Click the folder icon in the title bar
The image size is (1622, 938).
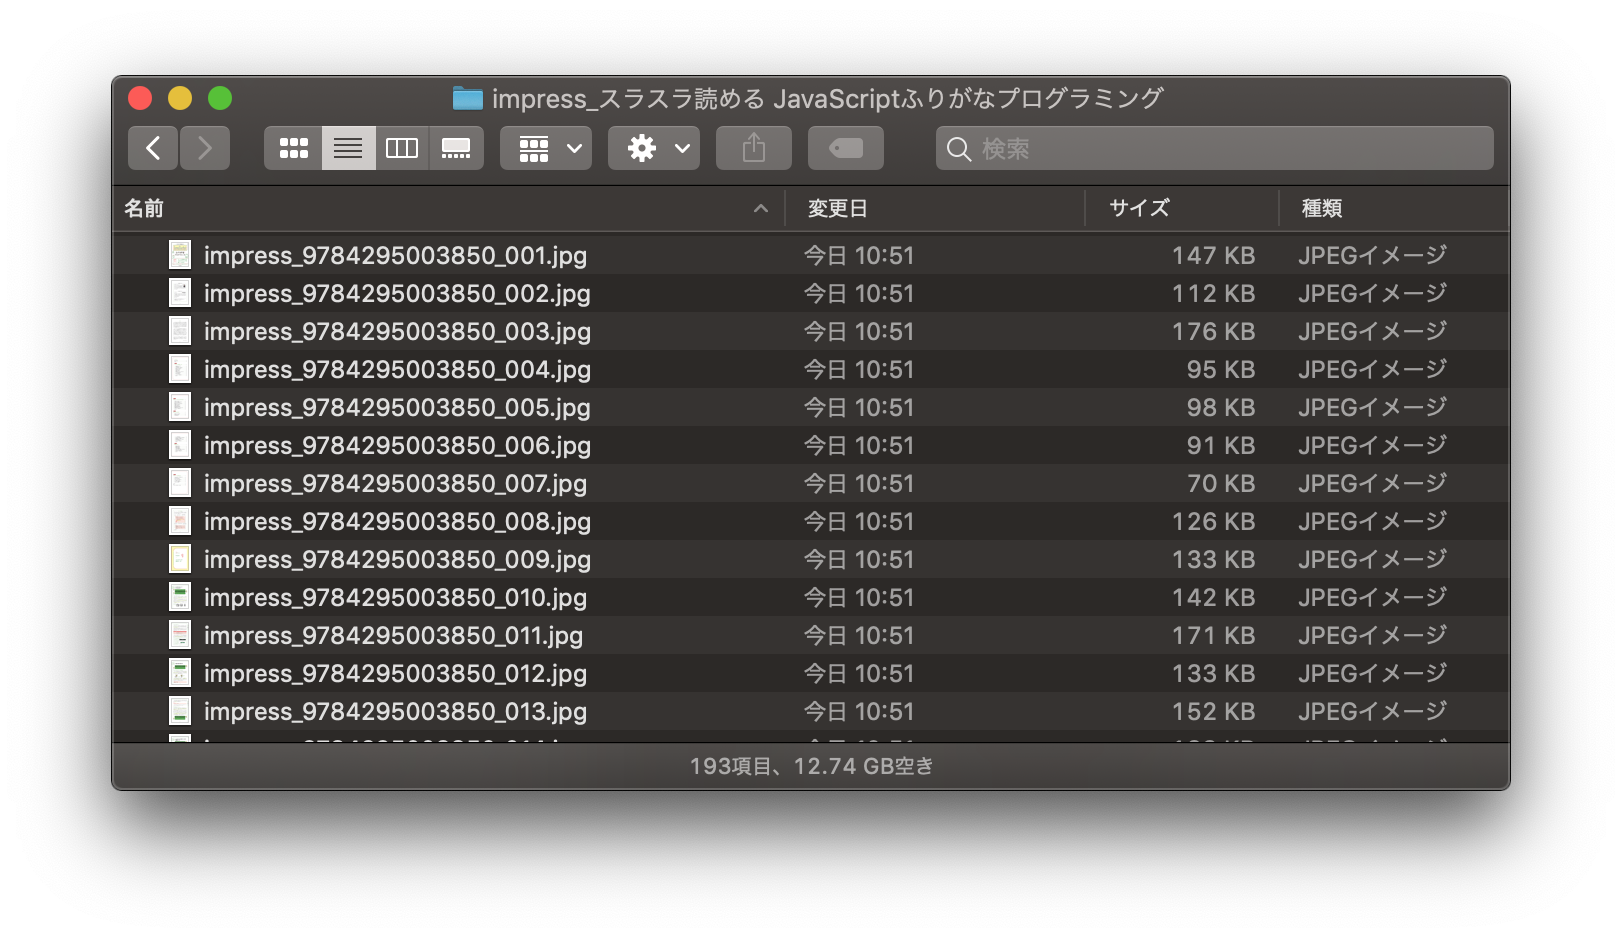(467, 98)
